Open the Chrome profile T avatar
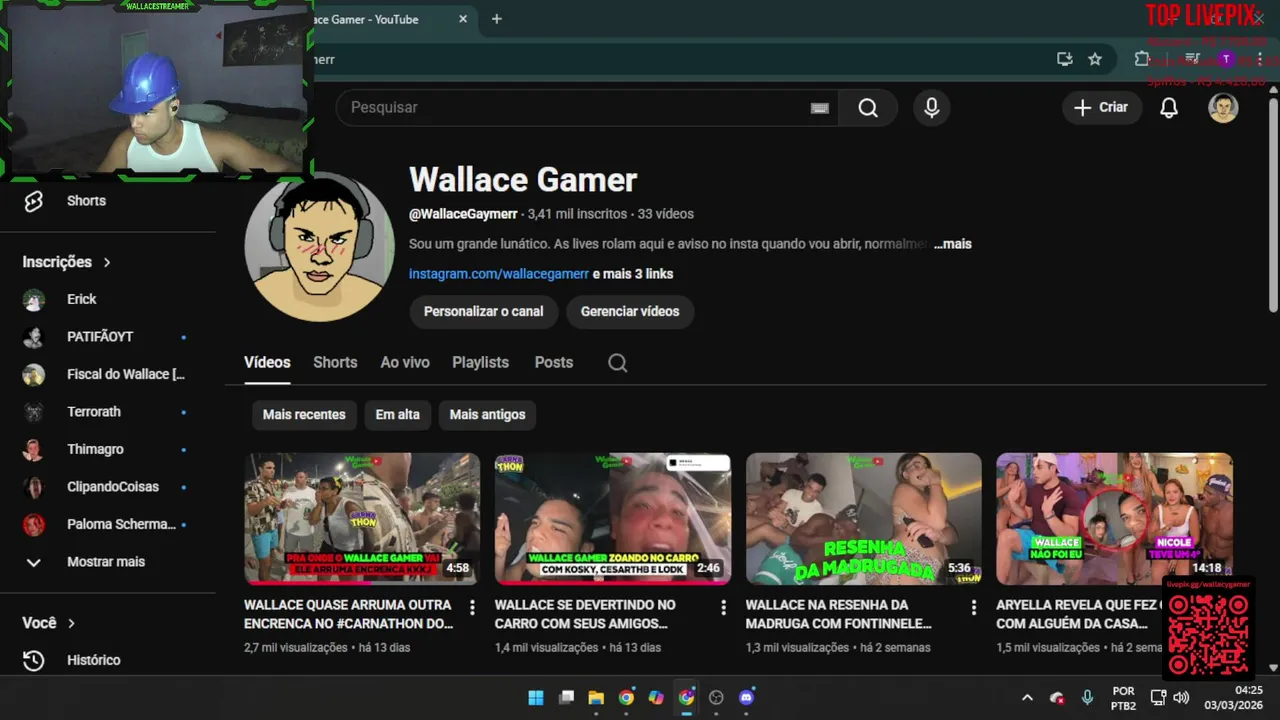1280x720 pixels. coord(1226,59)
